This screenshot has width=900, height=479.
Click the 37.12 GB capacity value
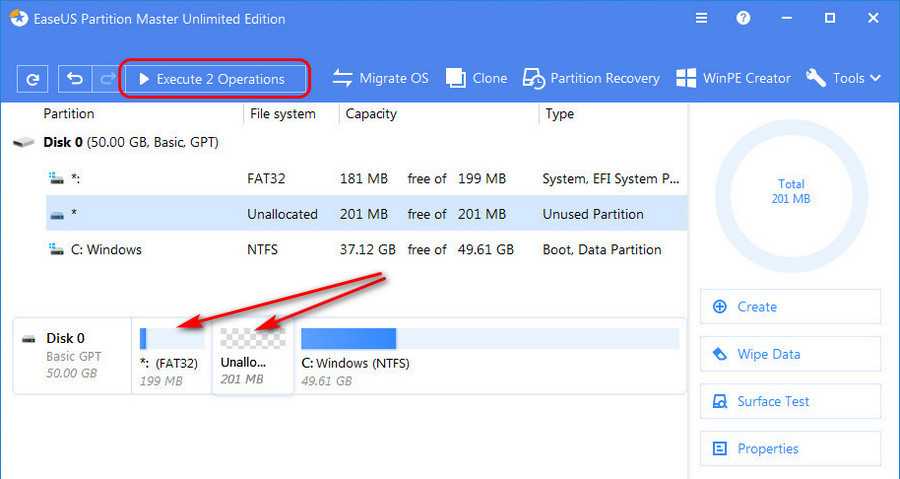367,250
